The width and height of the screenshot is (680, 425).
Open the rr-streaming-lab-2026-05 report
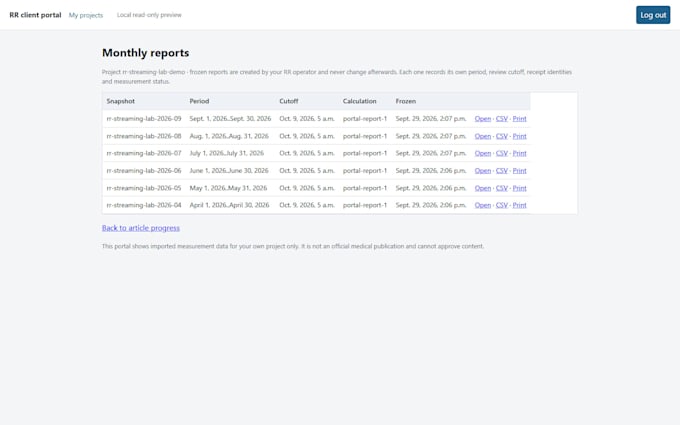click(x=483, y=188)
